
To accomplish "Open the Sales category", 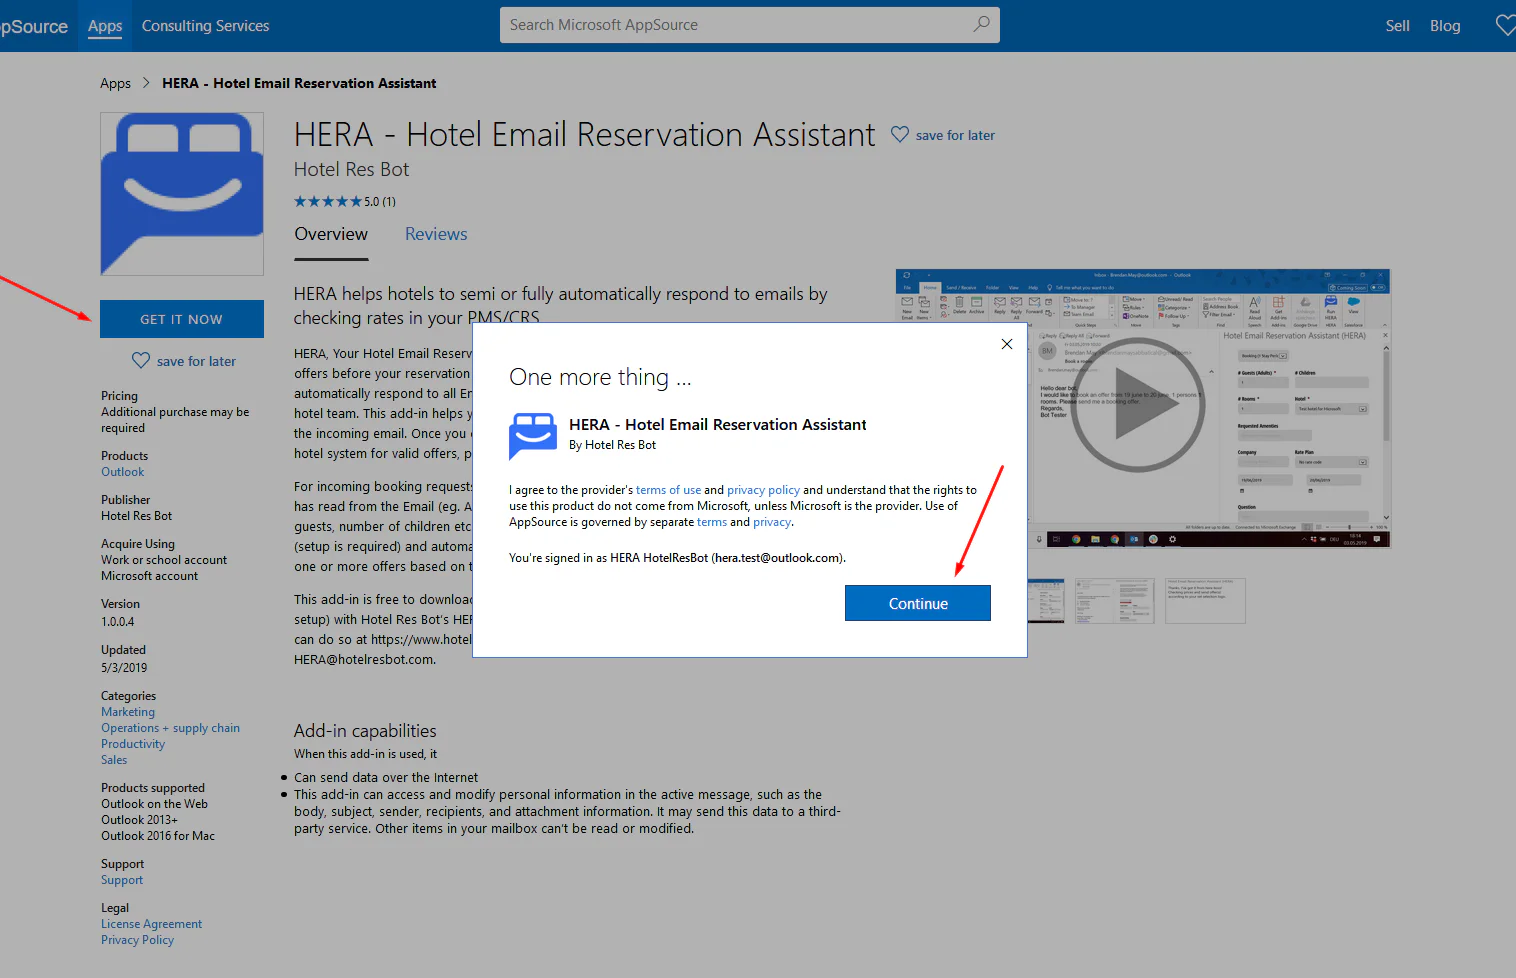I will [114, 760].
